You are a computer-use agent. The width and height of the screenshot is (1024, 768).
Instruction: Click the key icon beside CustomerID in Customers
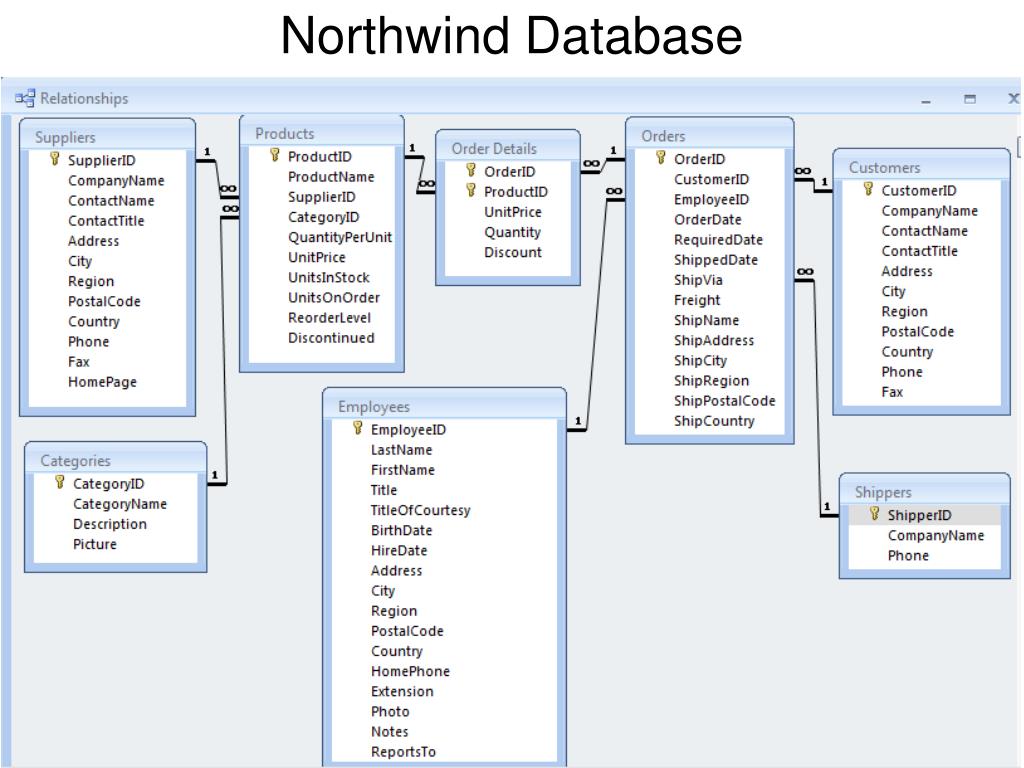click(x=868, y=189)
